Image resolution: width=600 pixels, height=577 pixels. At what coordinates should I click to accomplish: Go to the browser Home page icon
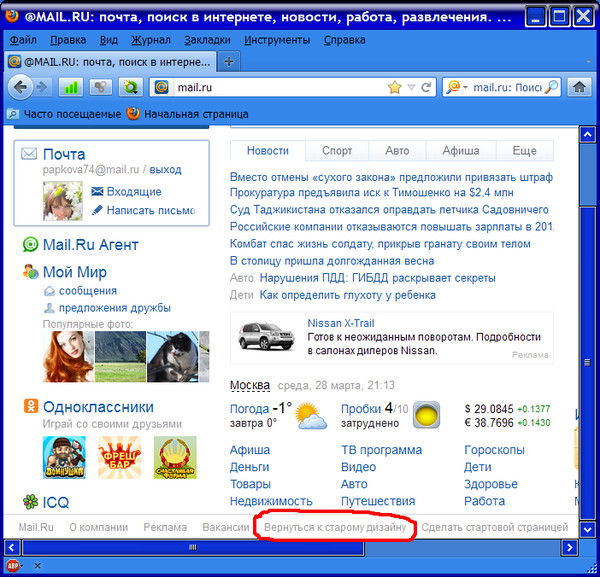point(579,87)
